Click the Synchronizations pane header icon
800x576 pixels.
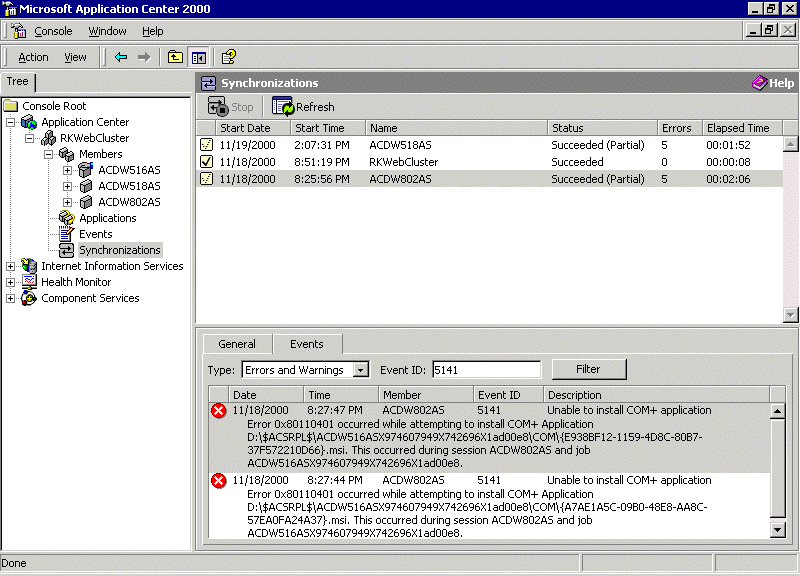tap(208, 83)
